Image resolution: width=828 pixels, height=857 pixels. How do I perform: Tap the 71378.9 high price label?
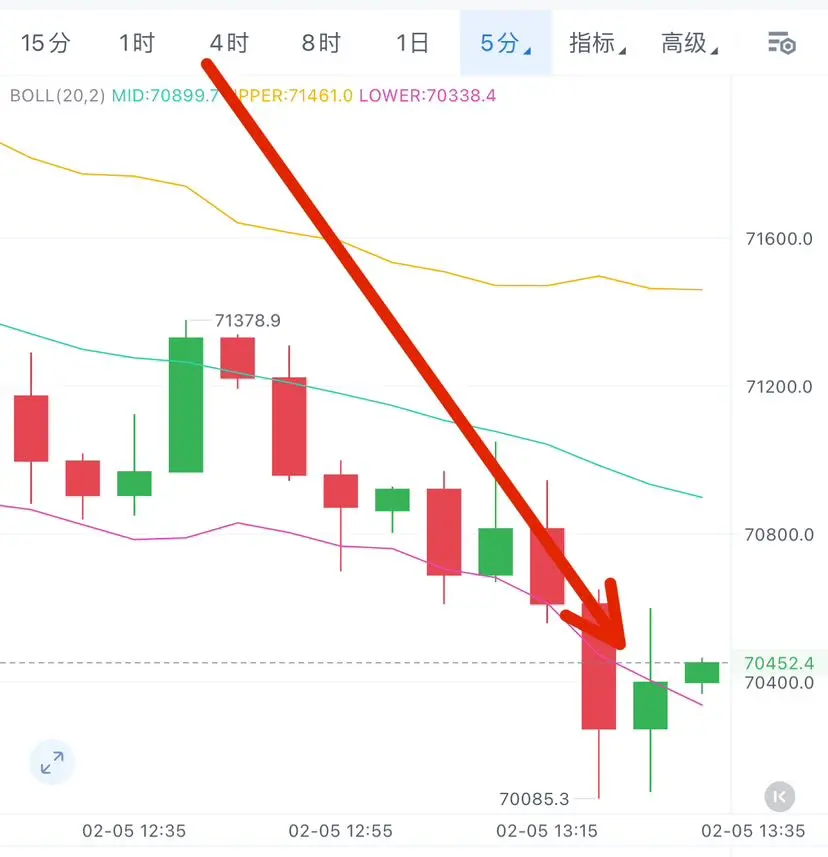coord(248,320)
